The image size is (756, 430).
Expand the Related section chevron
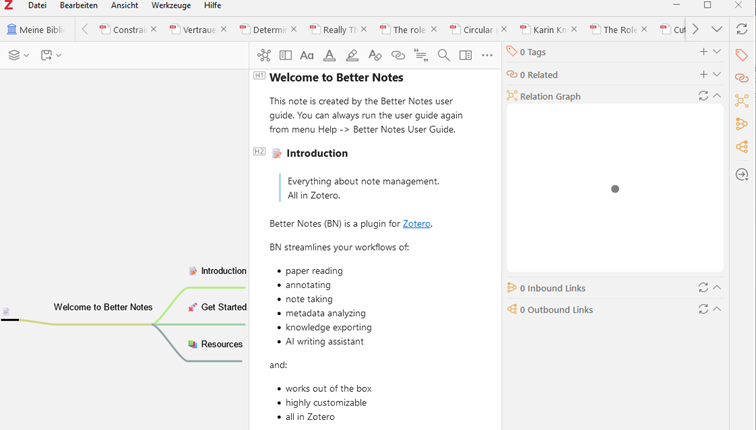(717, 74)
